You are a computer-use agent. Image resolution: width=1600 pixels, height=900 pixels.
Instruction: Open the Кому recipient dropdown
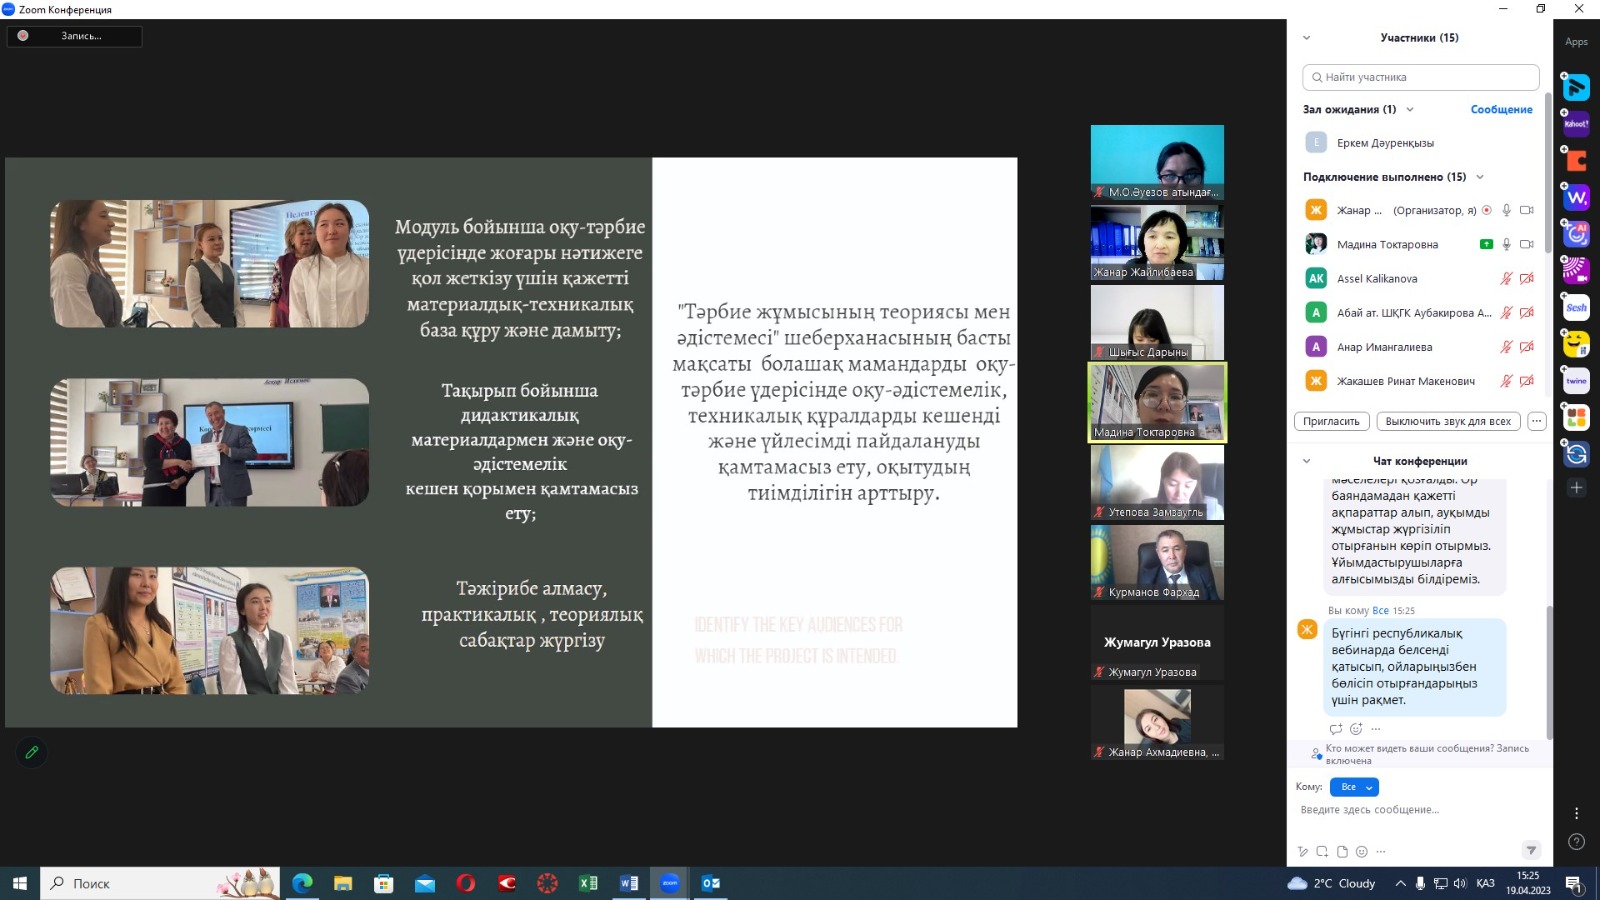point(1354,787)
